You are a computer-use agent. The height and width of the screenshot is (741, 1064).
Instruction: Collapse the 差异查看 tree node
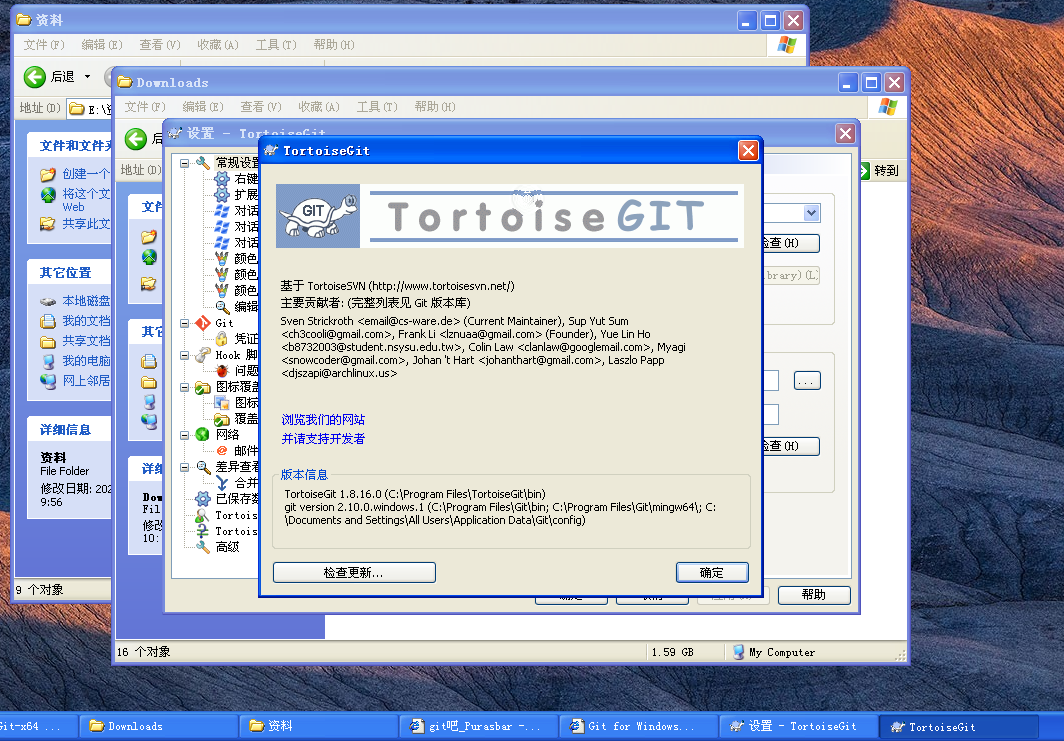[x=184, y=467]
